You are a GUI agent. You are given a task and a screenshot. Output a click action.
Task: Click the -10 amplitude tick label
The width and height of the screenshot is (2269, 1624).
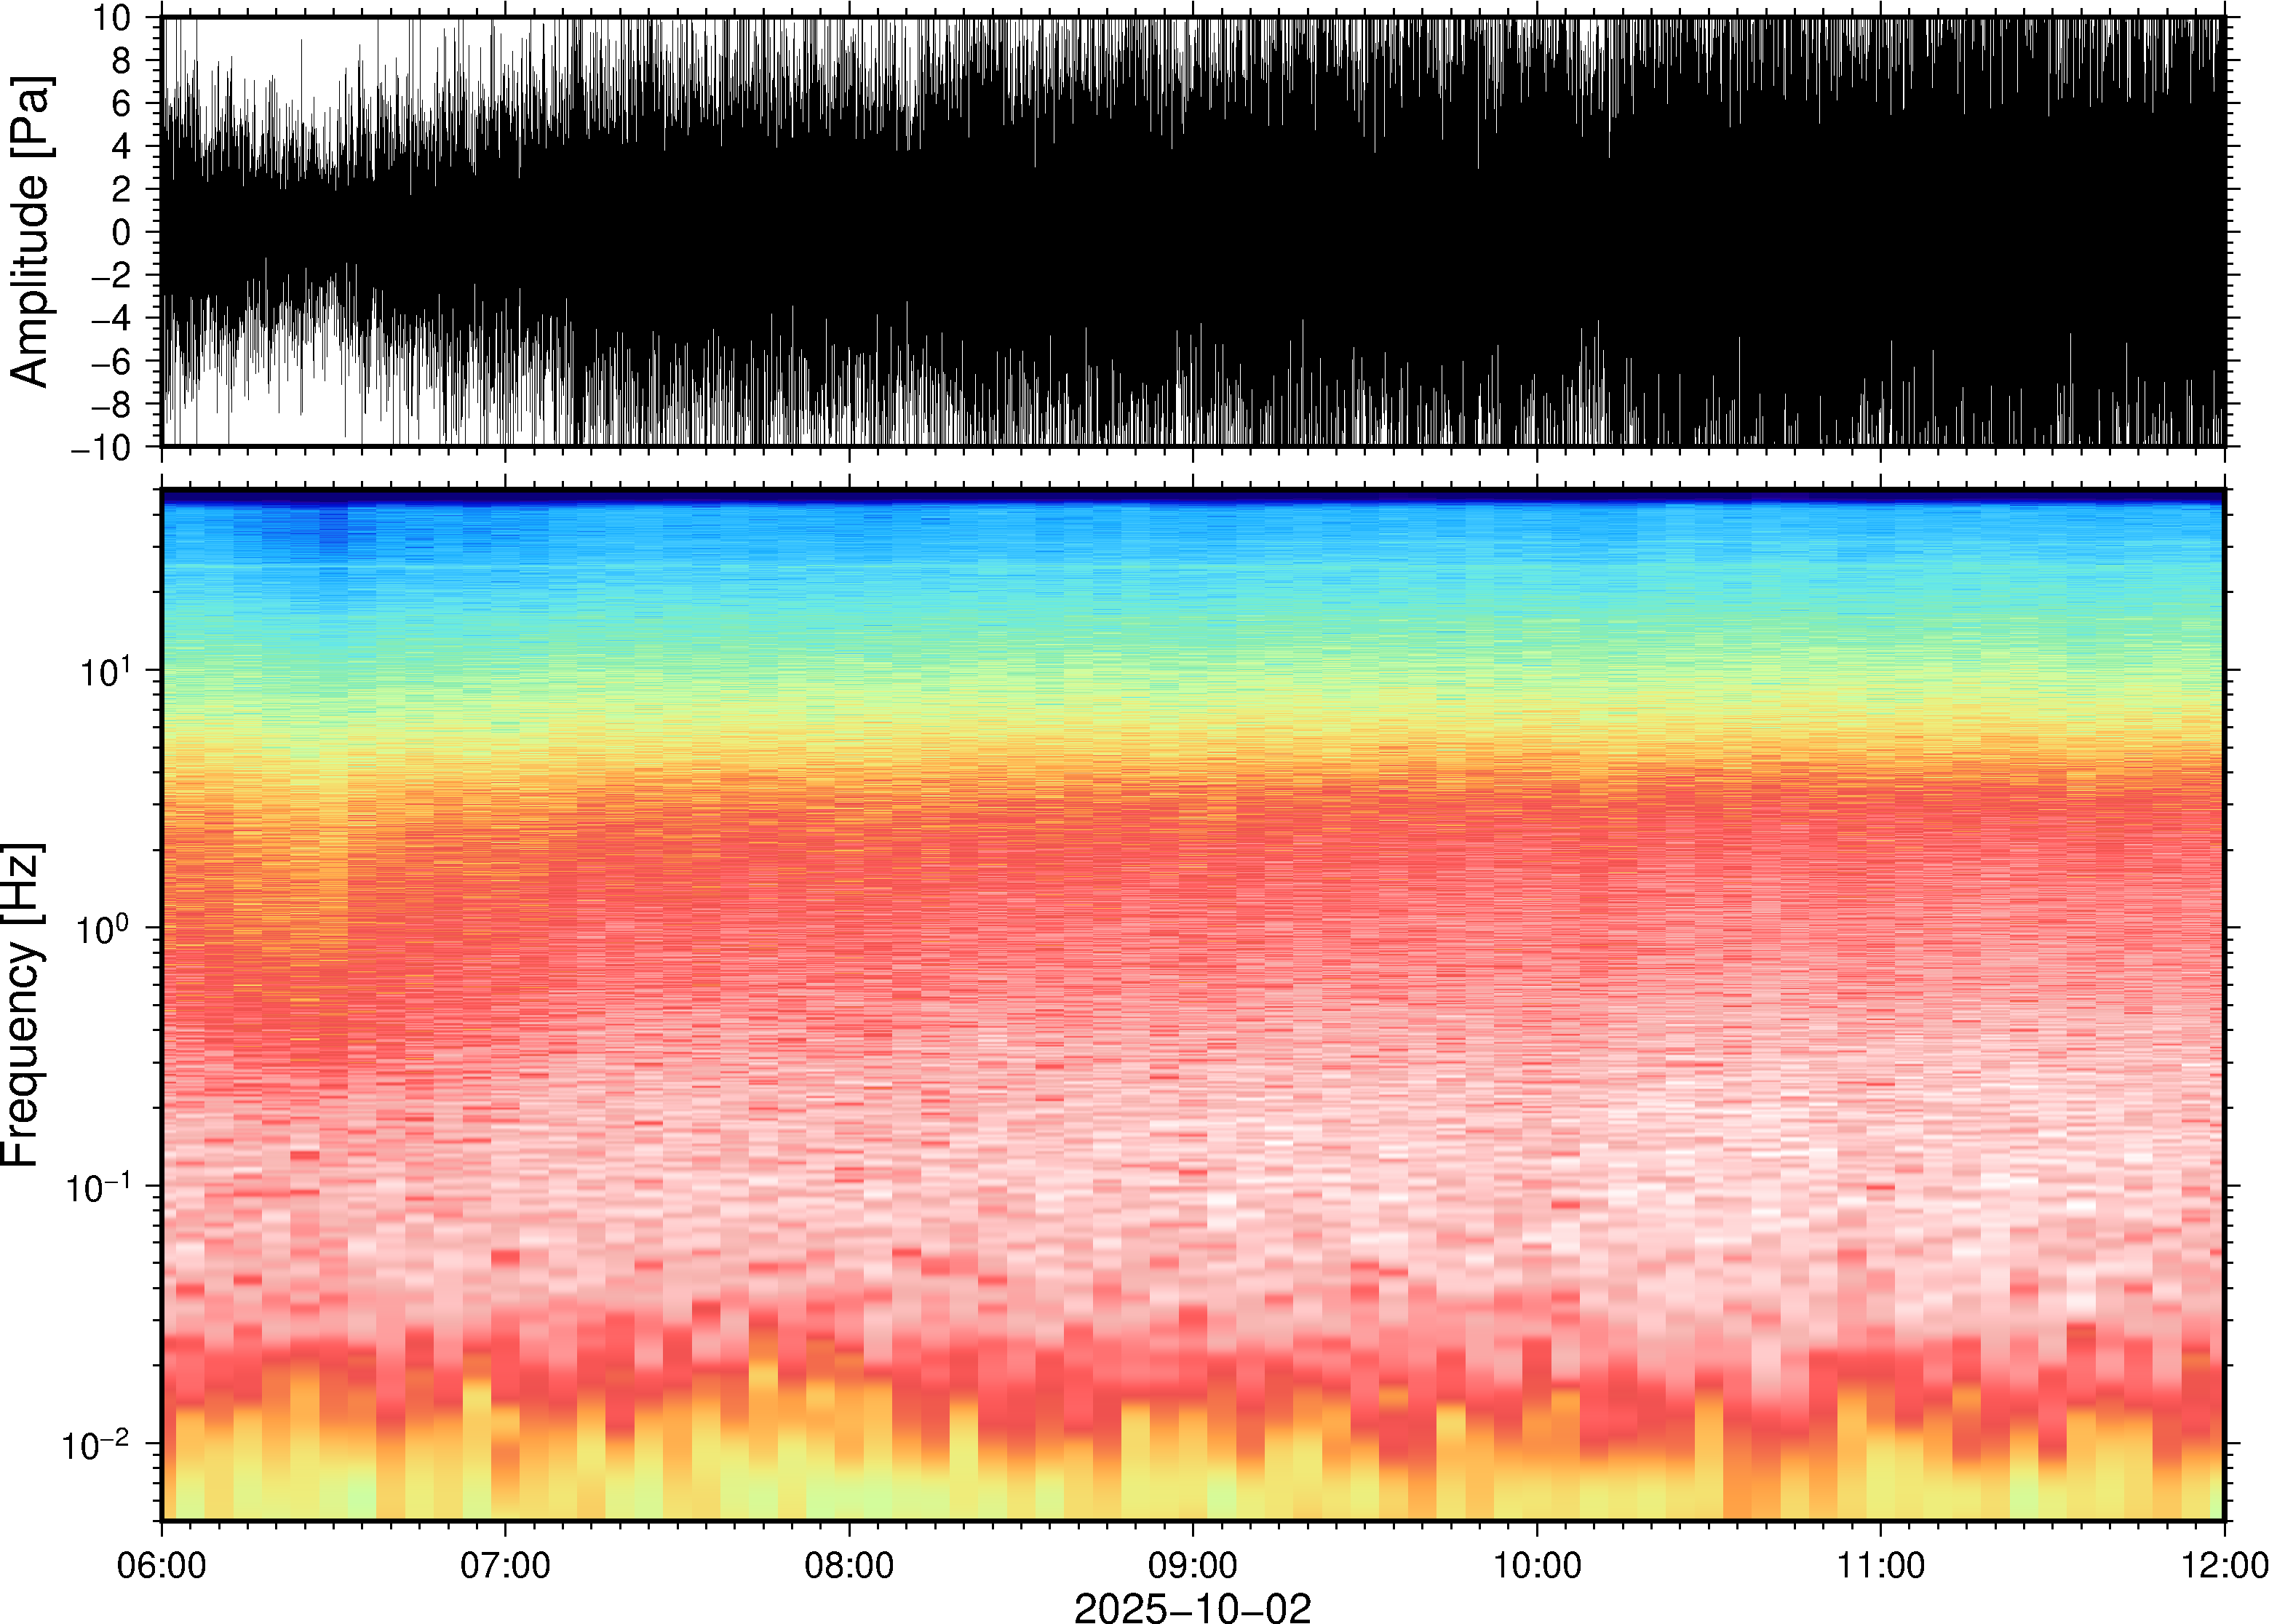pos(101,448)
